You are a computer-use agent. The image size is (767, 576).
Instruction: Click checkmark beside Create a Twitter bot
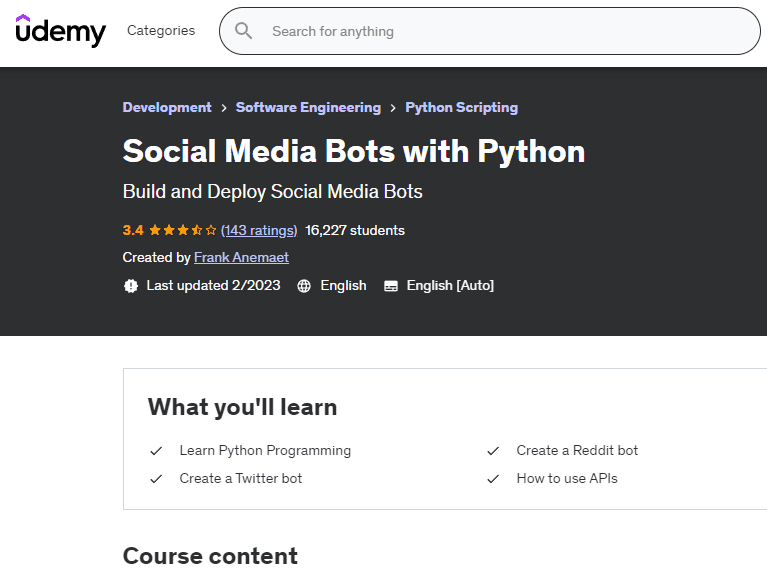pyautogui.click(x=156, y=479)
